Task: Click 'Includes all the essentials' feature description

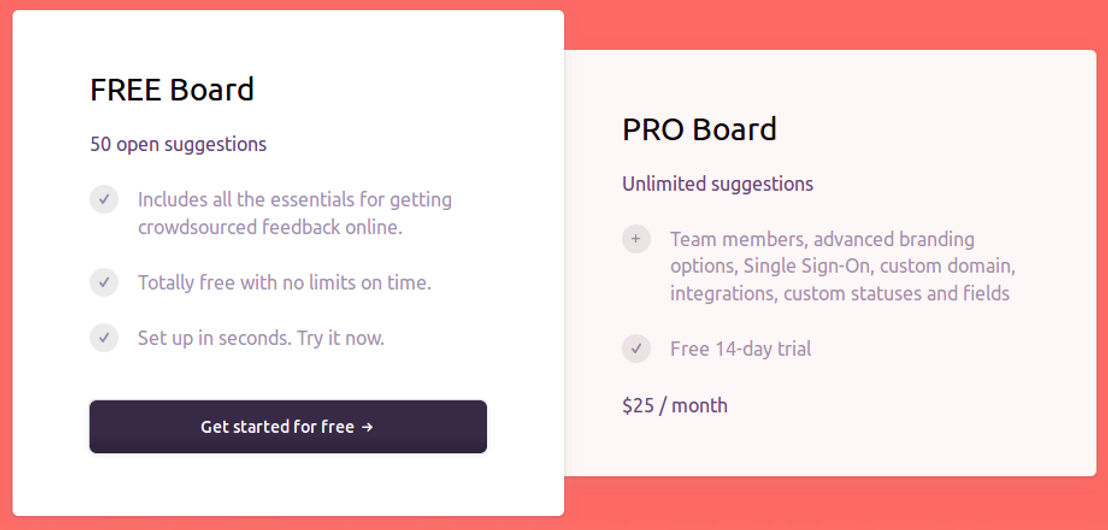Action: (x=295, y=213)
